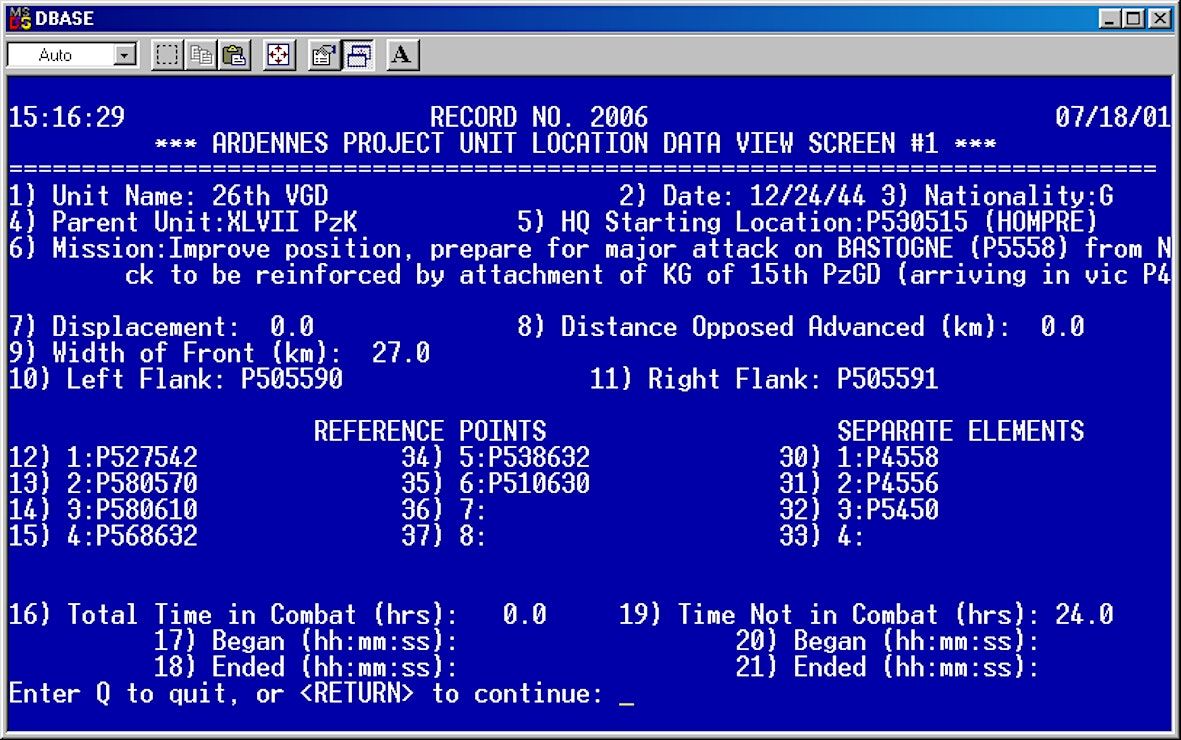Click the Mark selection toolbar icon
1181x740 pixels.
pos(166,56)
